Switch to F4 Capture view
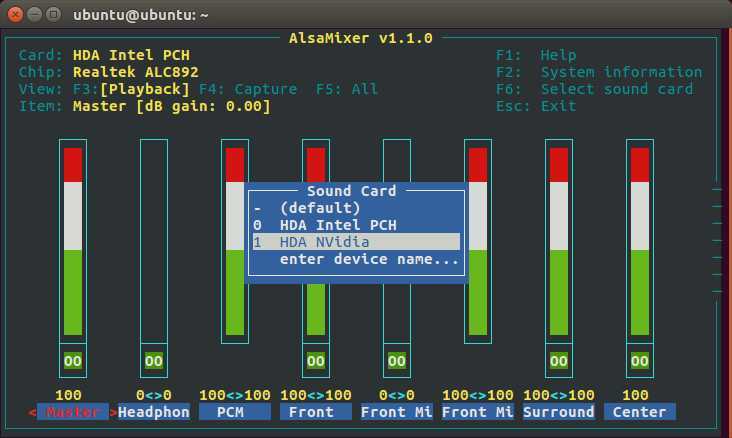The image size is (732, 438). (248, 89)
